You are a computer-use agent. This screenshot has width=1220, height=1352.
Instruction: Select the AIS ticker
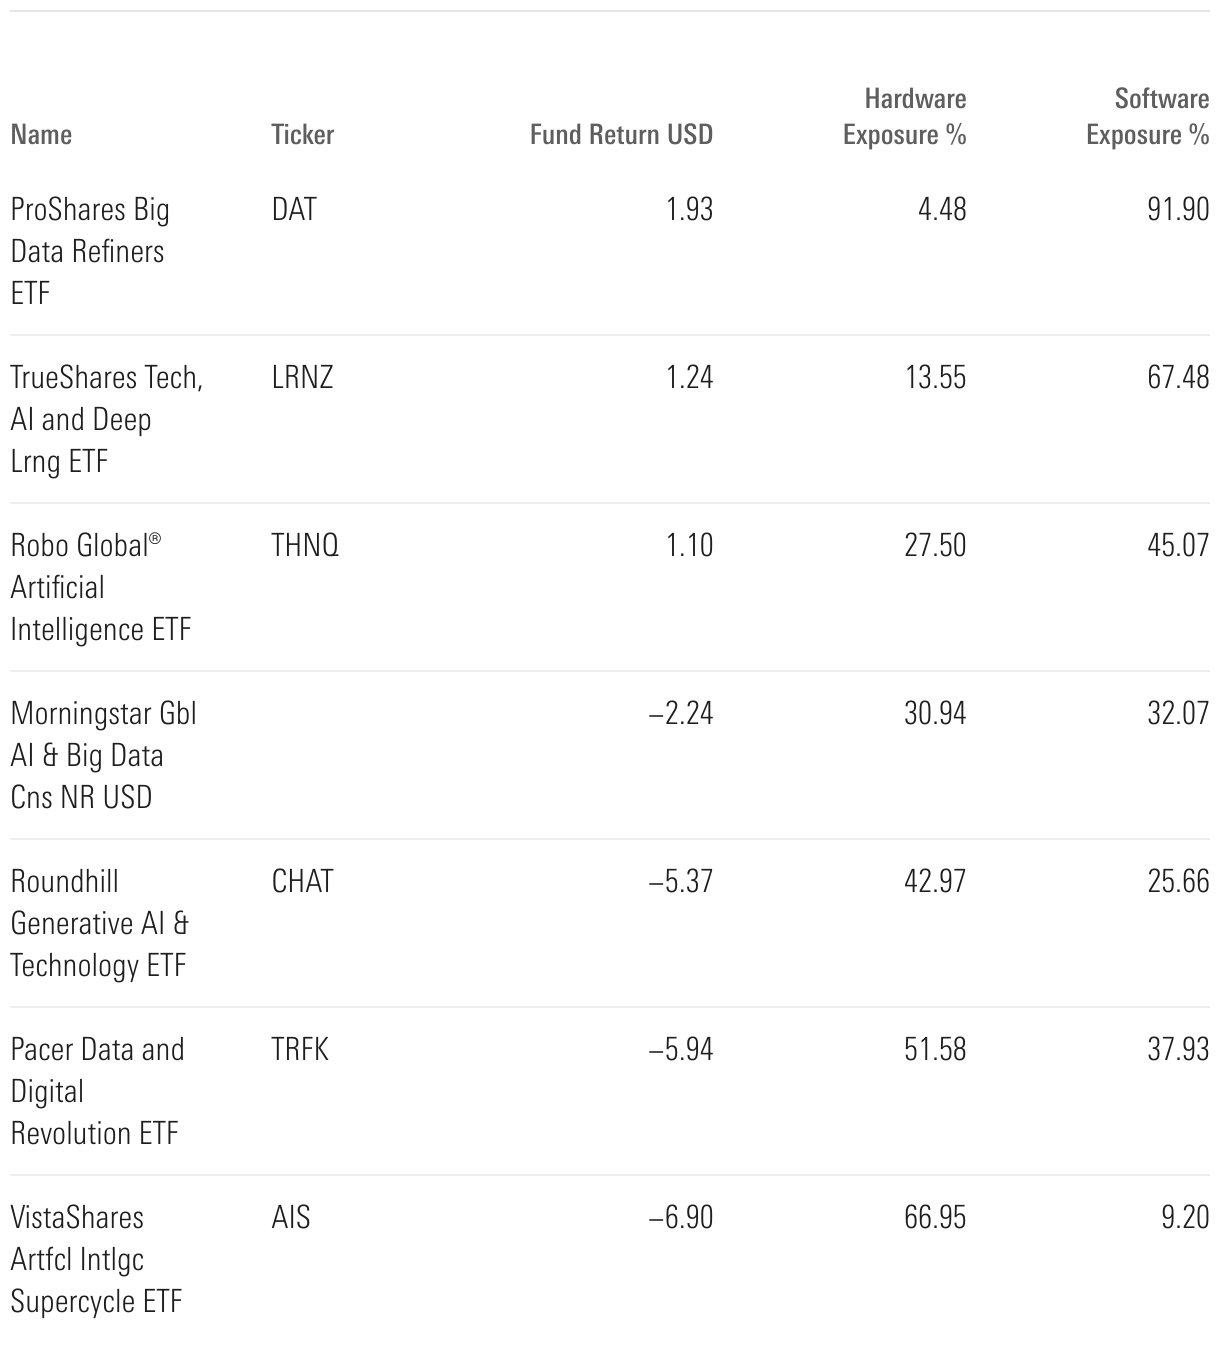pos(291,1217)
